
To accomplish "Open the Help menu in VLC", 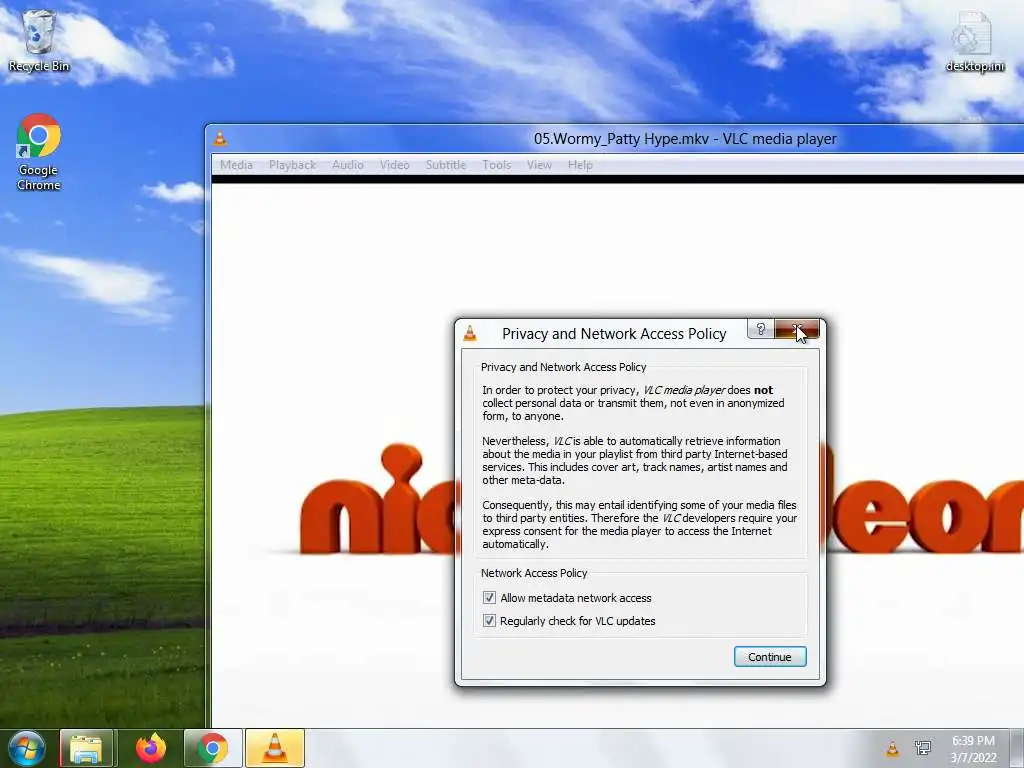I will pyautogui.click(x=580, y=165).
